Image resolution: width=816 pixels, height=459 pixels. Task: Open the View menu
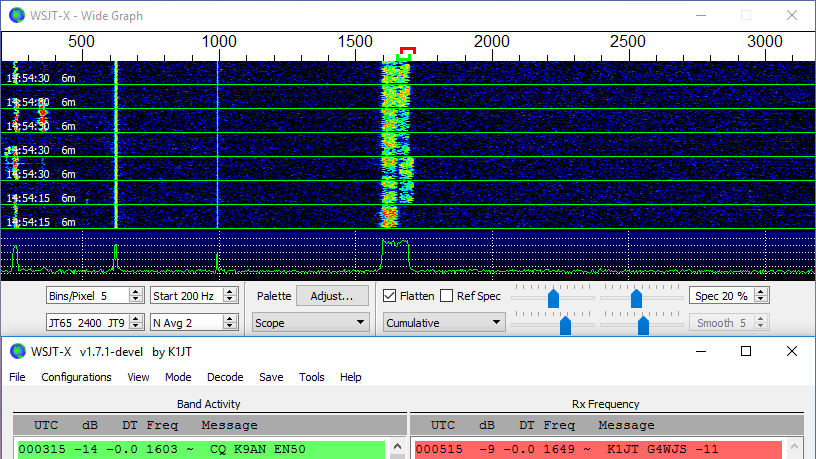[x=138, y=377]
